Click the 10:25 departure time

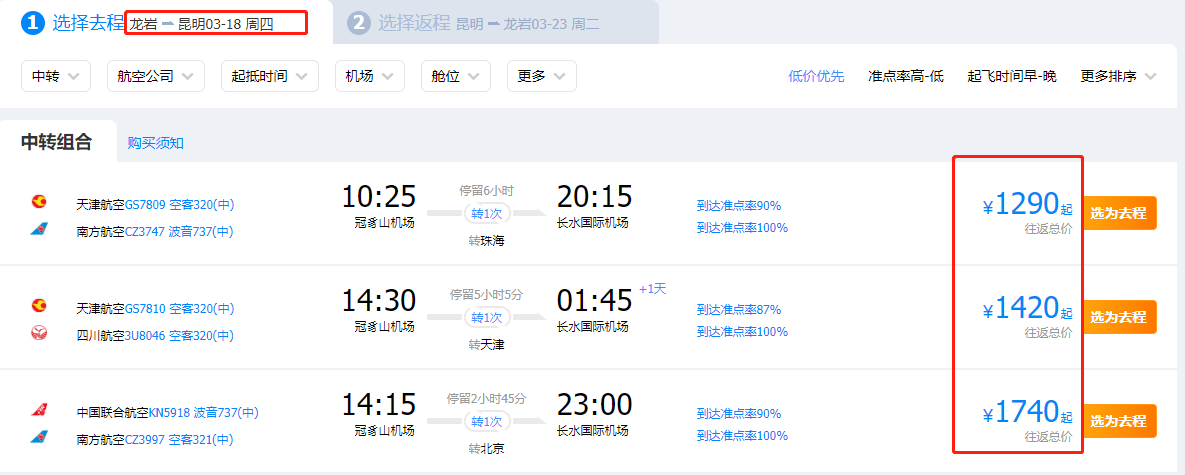point(379,197)
